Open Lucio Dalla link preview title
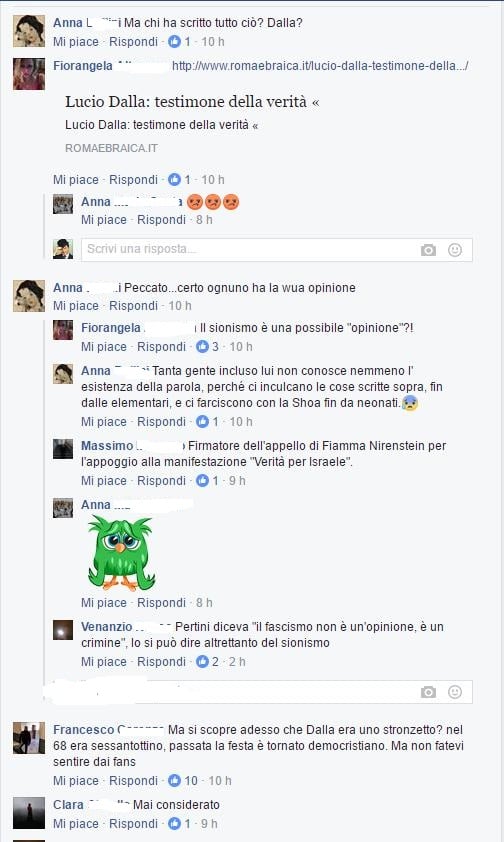Image resolution: width=504 pixels, height=842 pixels. tap(192, 101)
